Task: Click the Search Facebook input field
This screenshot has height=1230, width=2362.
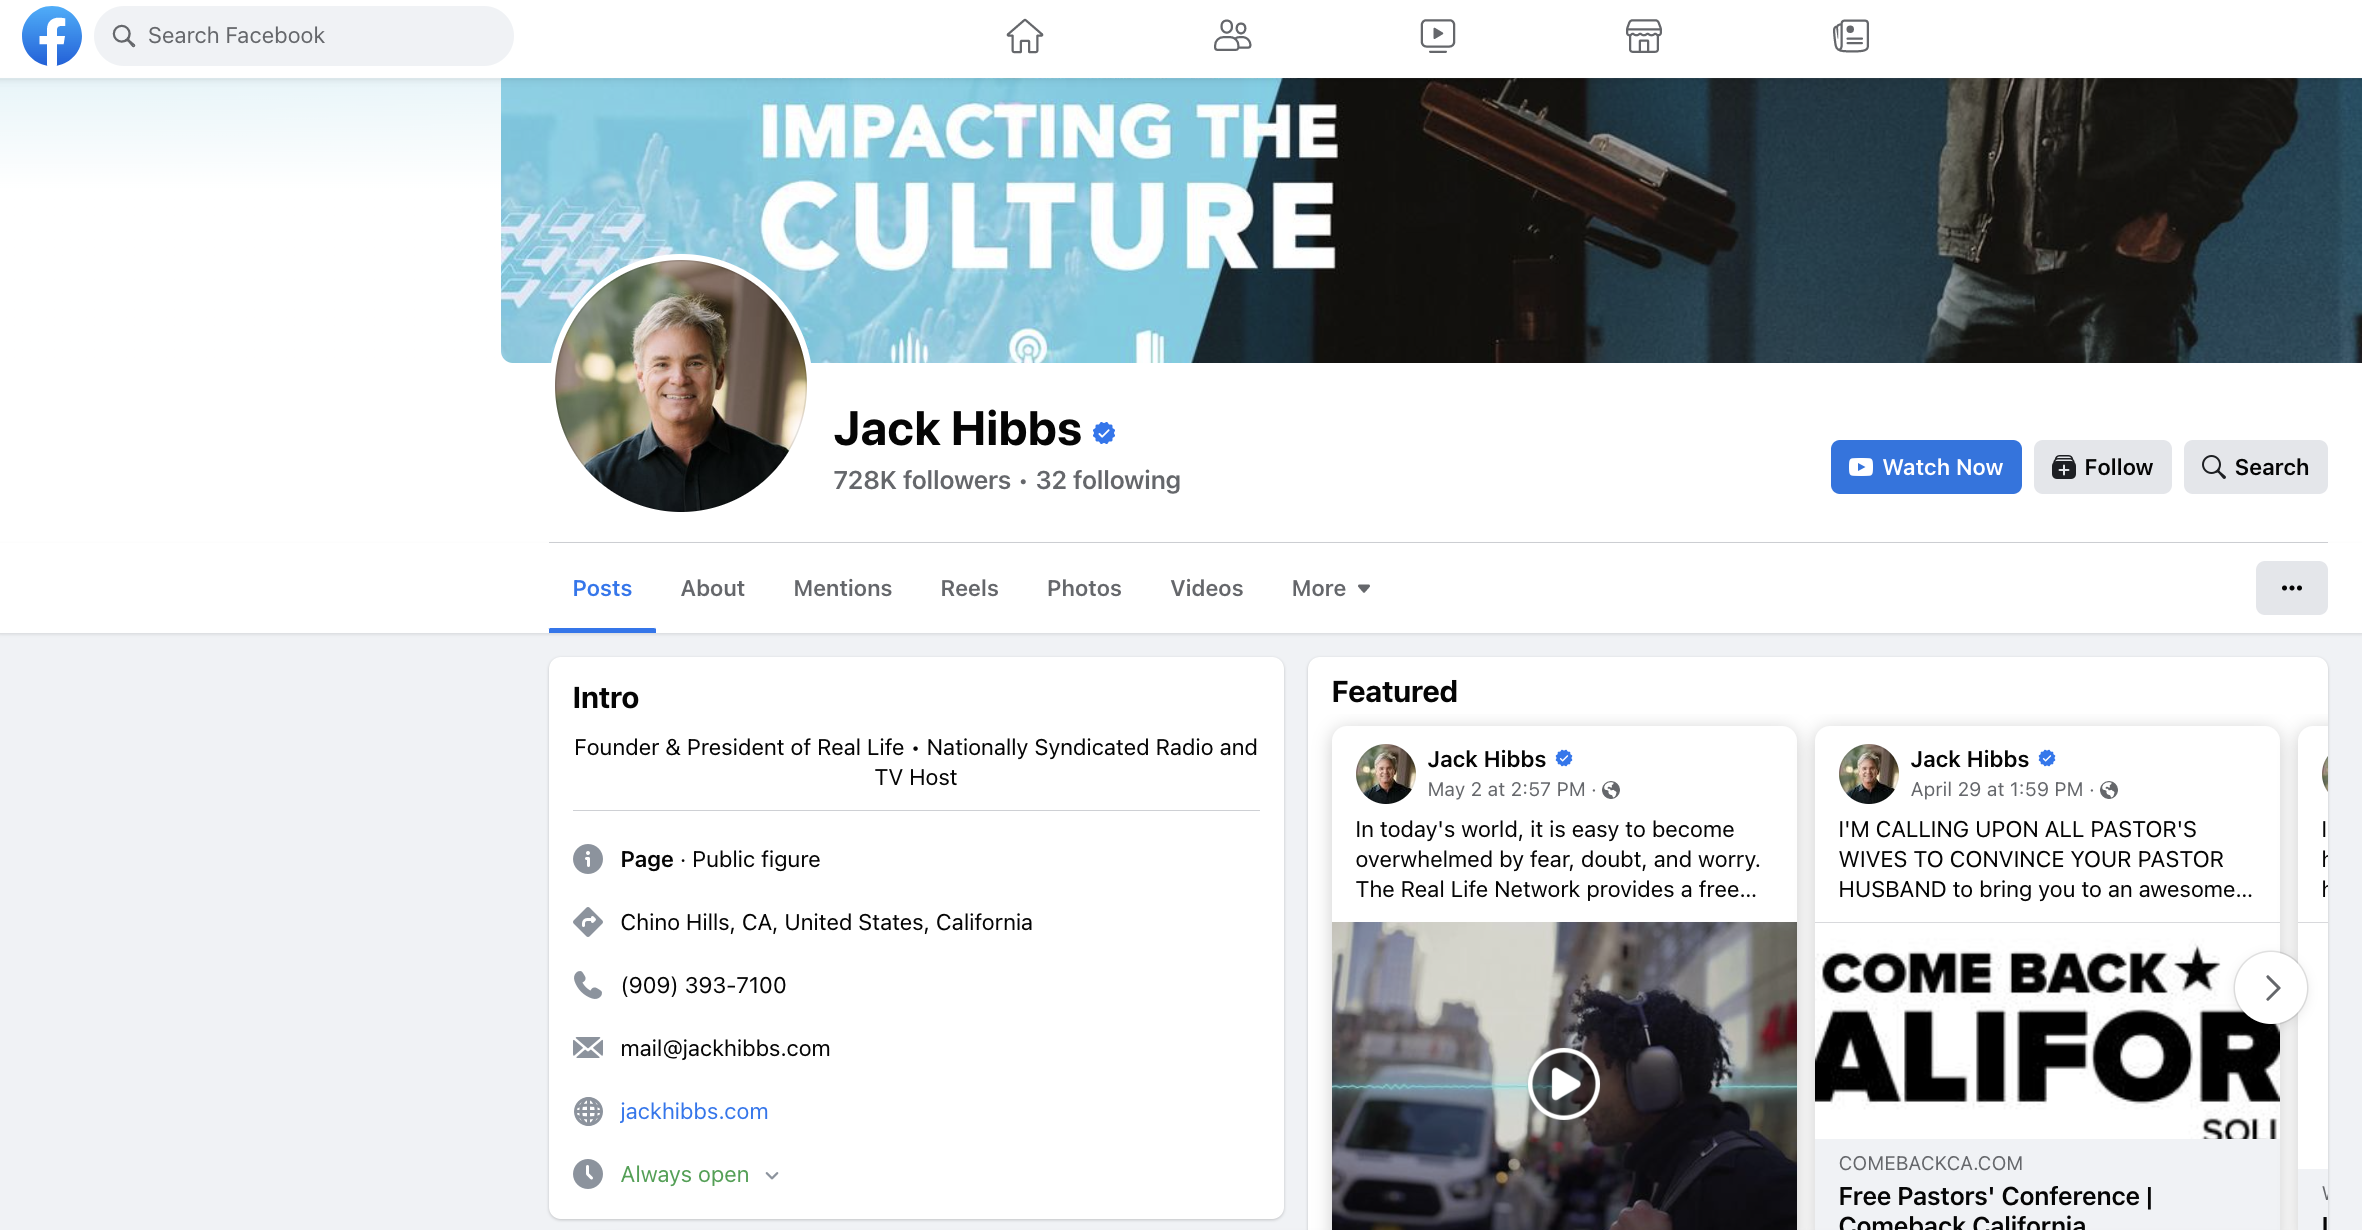Action: pos(303,35)
